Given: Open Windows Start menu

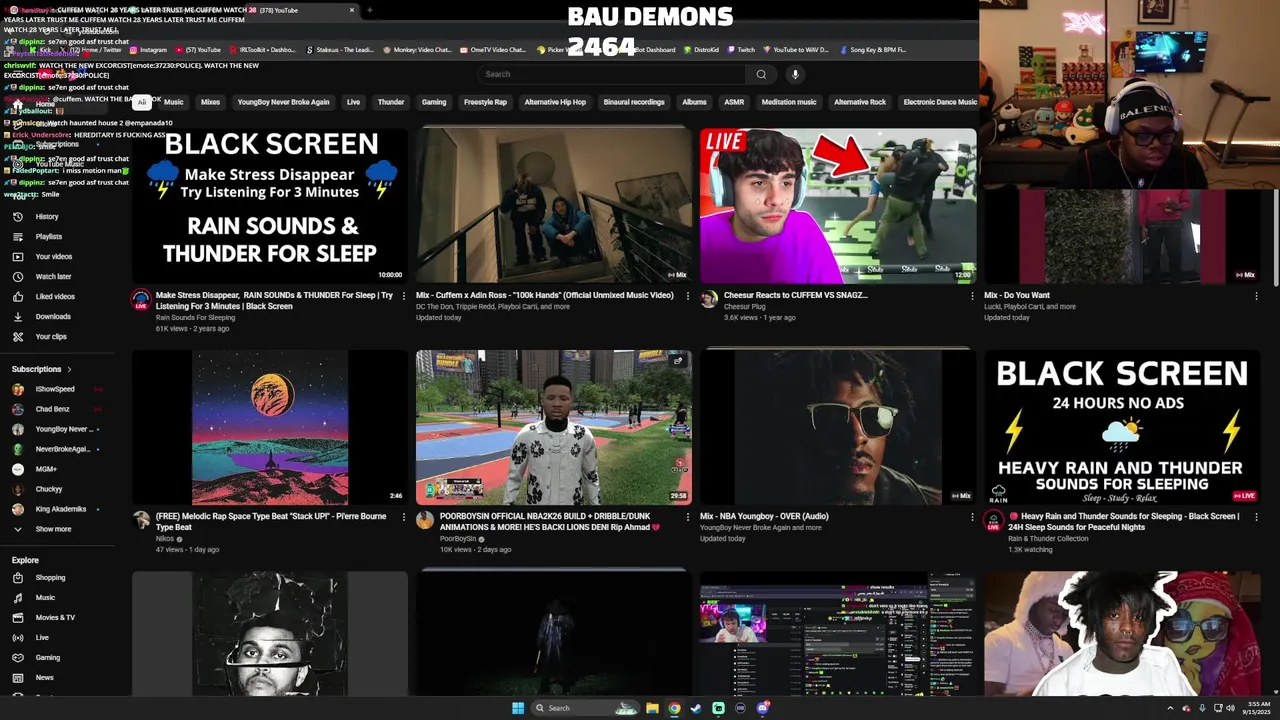Looking at the screenshot, I should tap(517, 708).
